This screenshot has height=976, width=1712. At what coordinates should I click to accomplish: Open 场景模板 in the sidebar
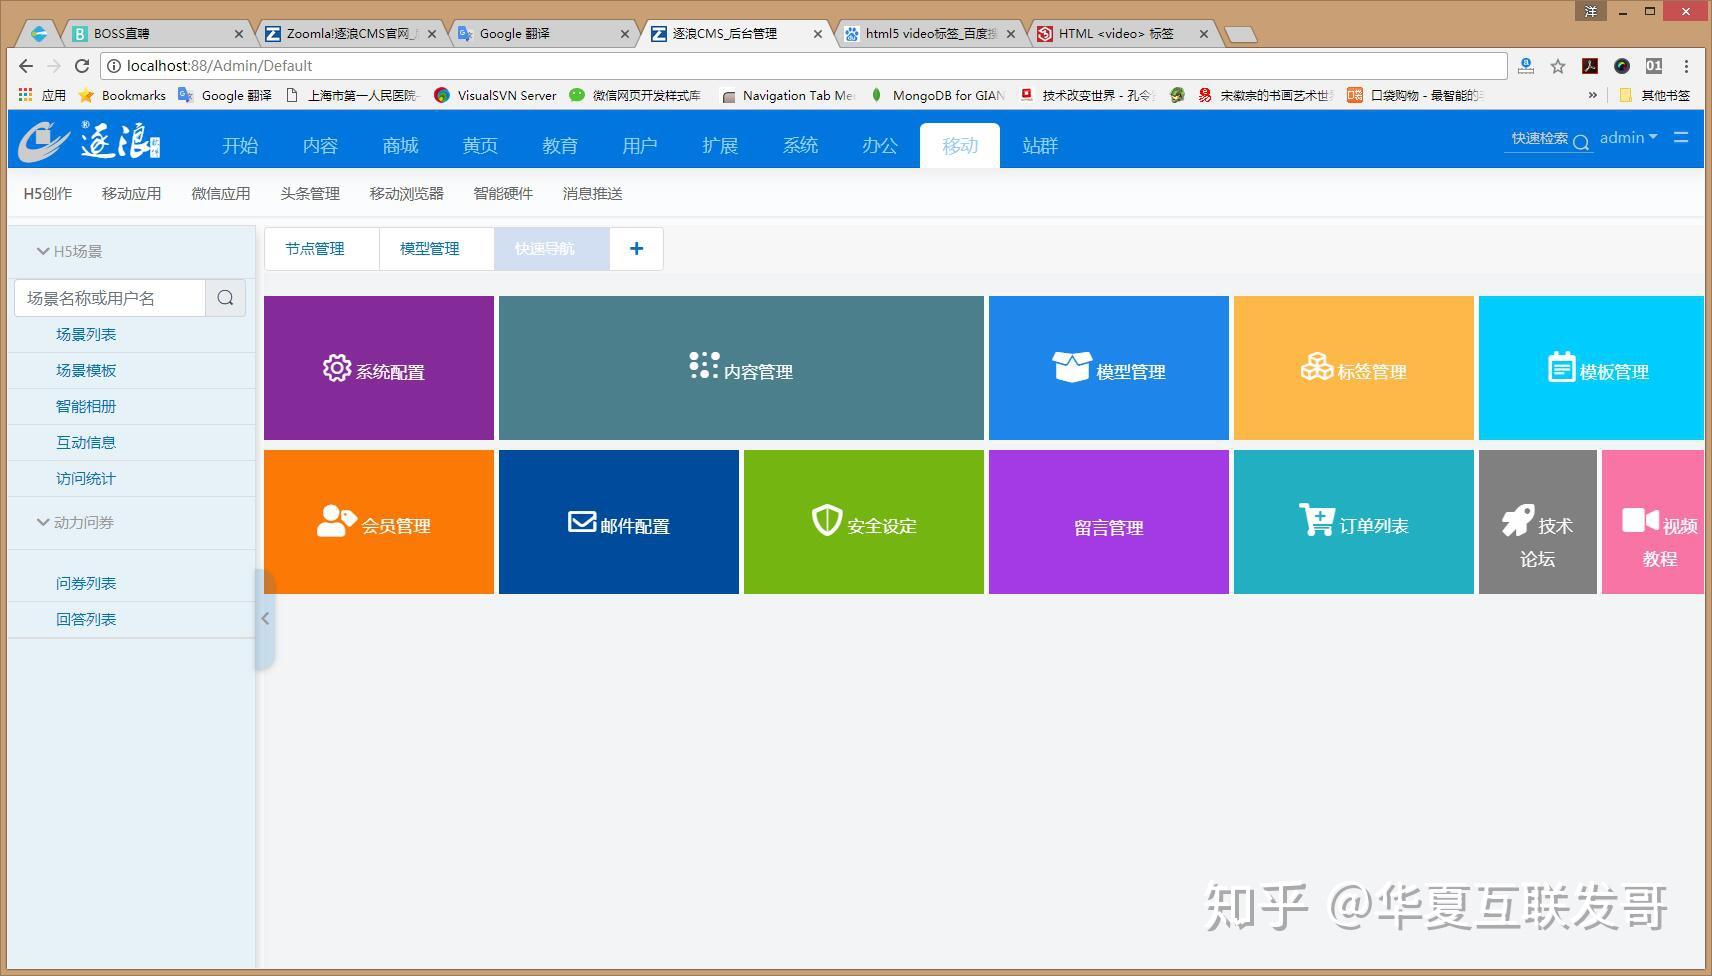(86, 371)
